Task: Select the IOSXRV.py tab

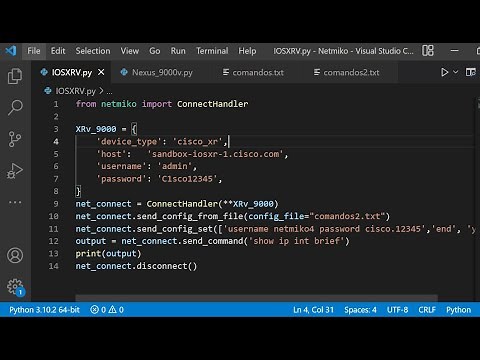Action: click(x=72, y=72)
